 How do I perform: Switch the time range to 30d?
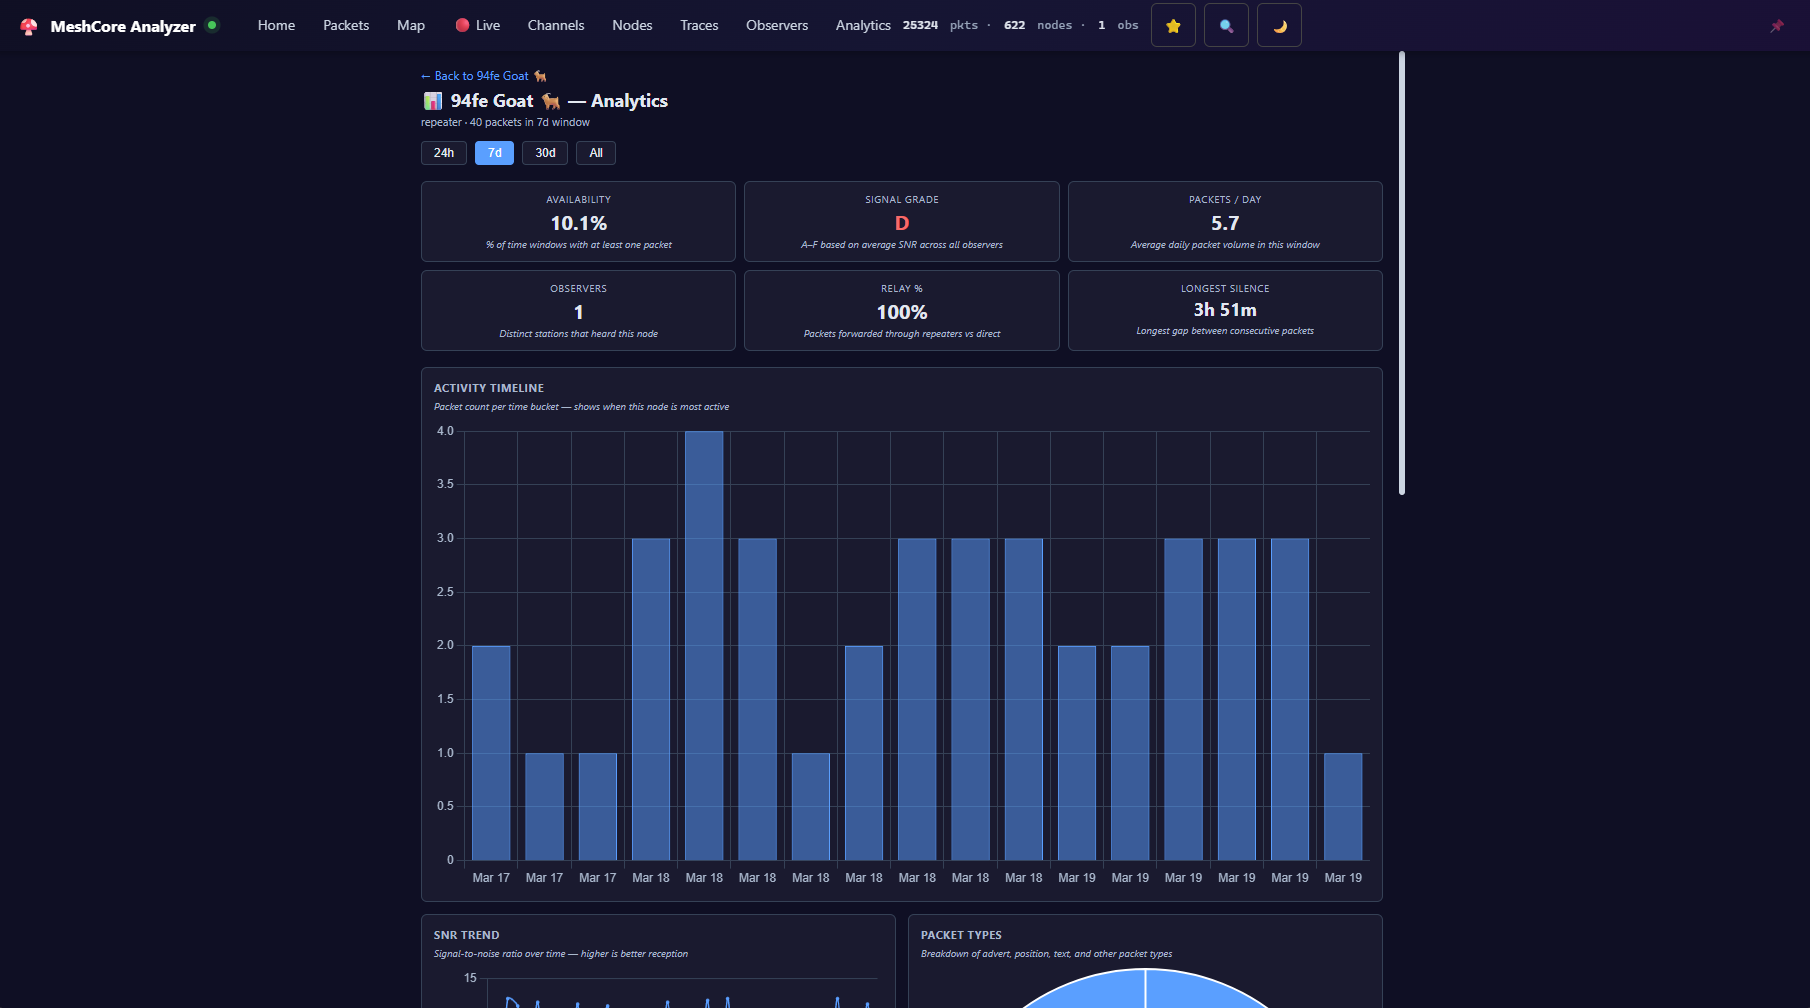(x=544, y=153)
